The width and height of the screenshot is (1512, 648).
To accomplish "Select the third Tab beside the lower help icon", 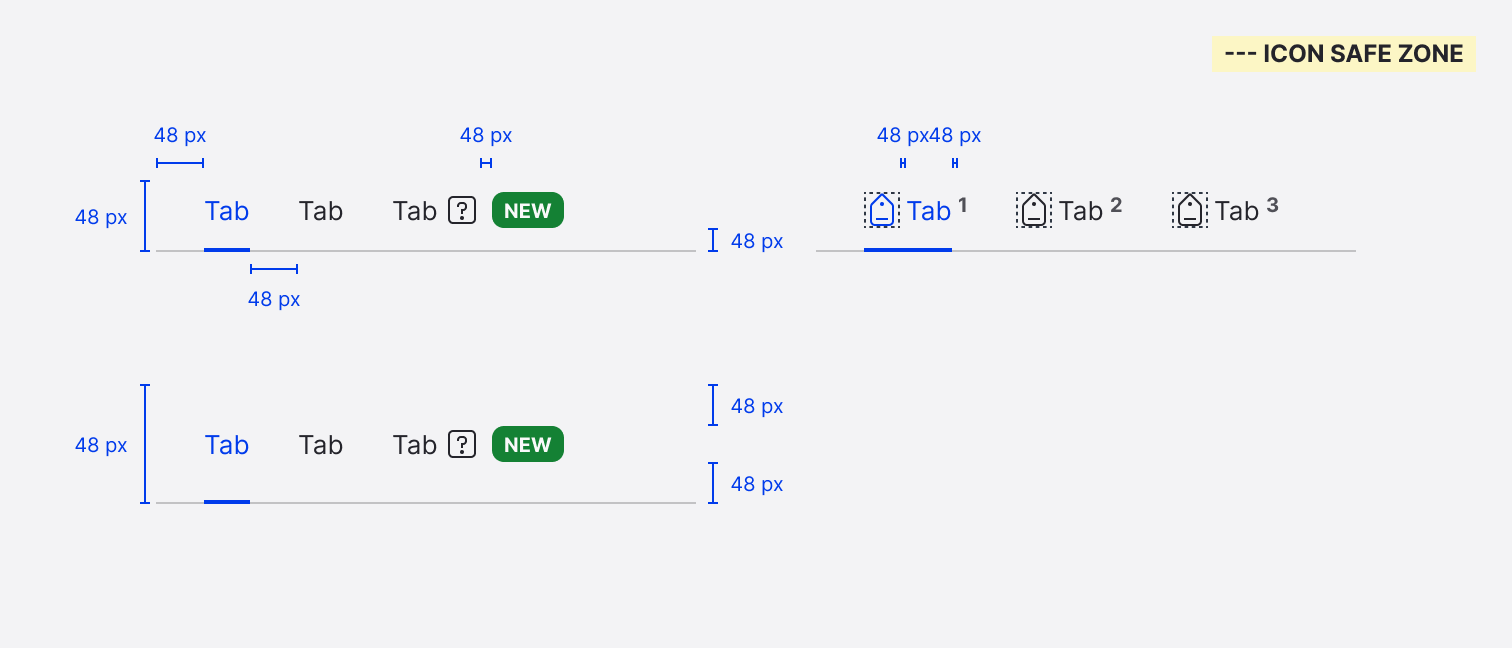I will [415, 445].
